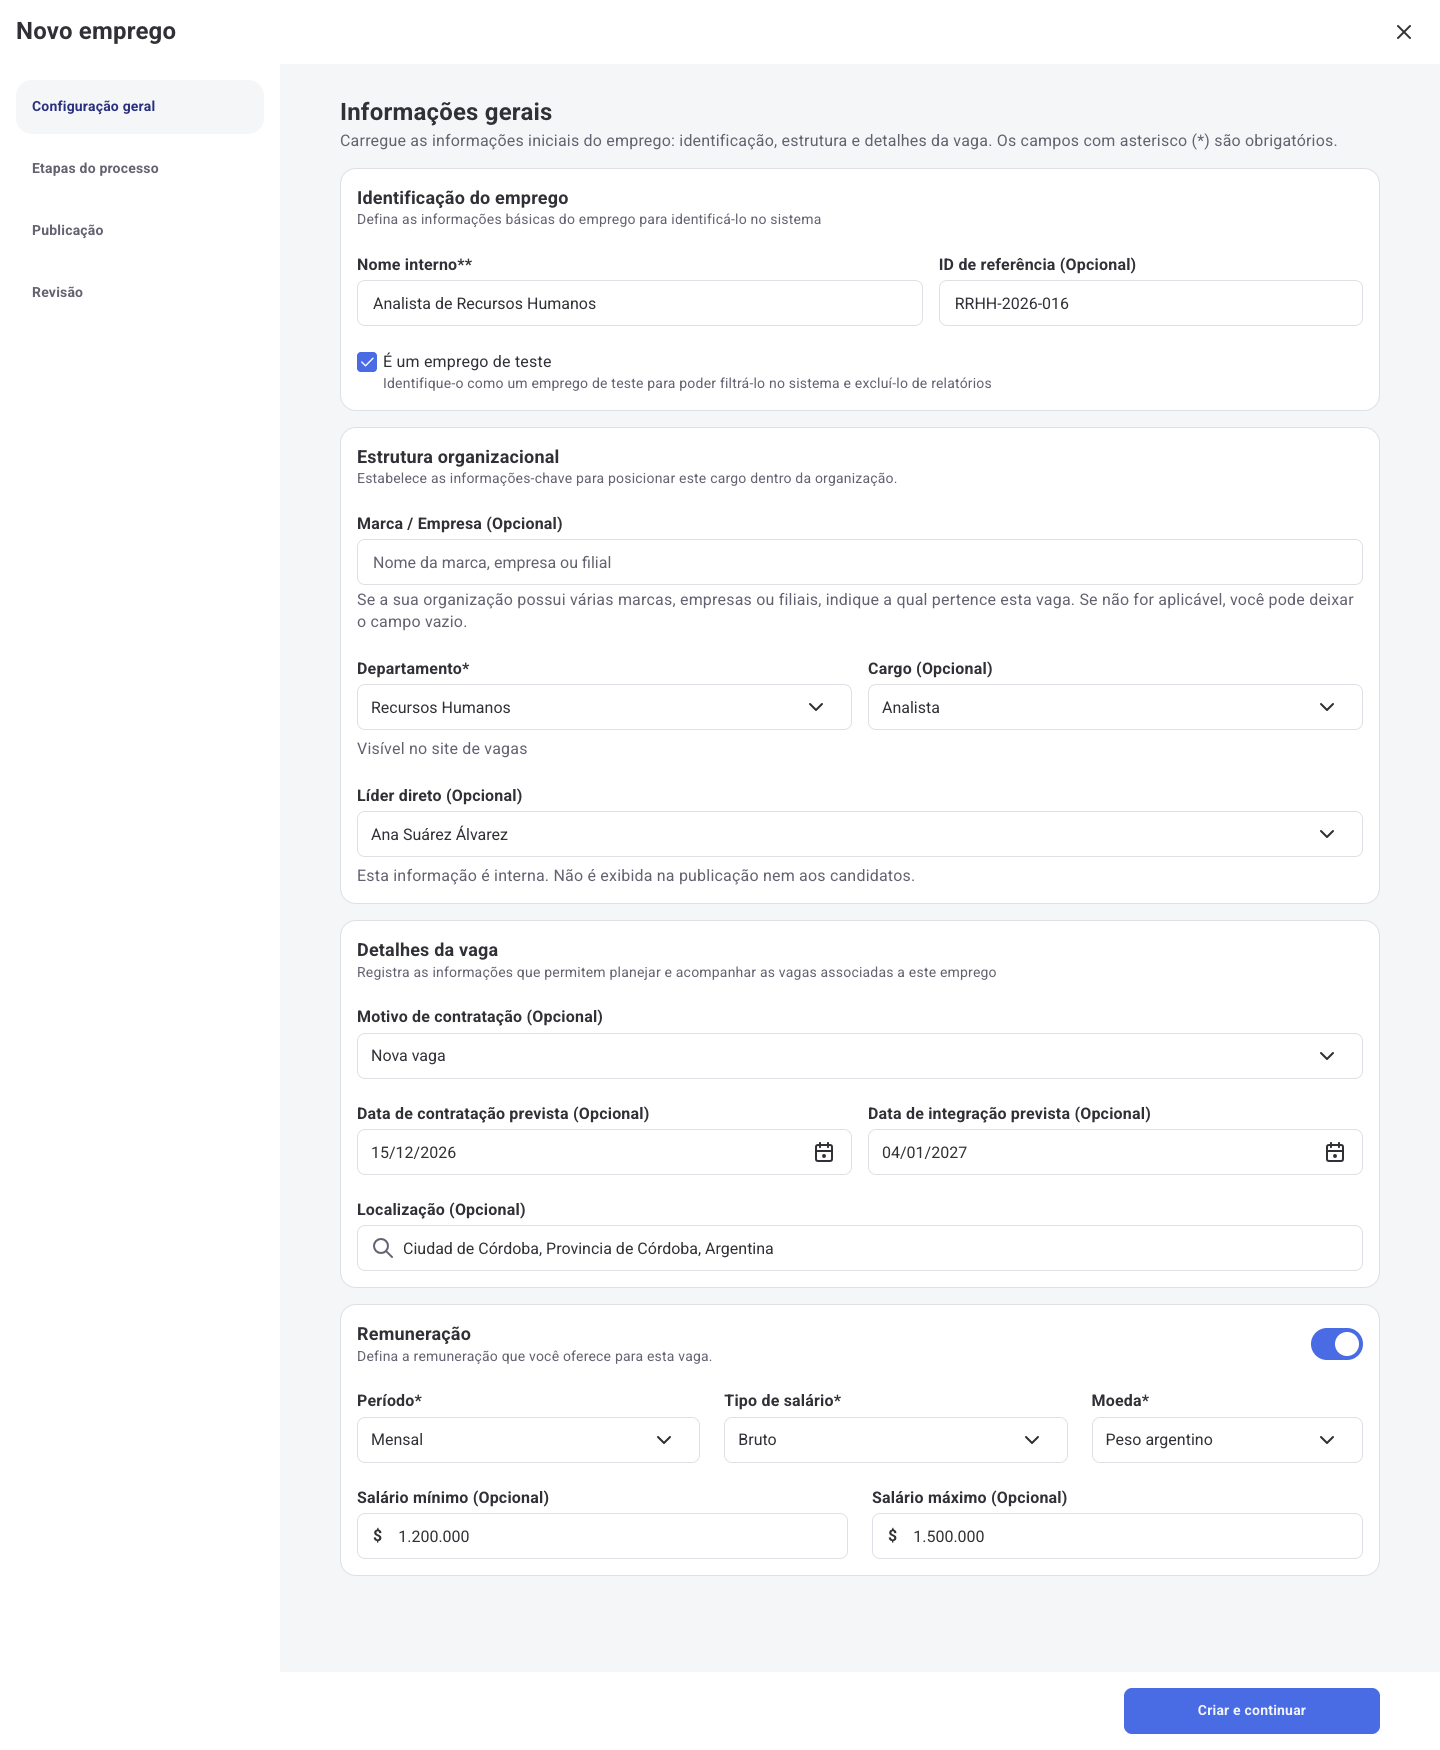The image size is (1440, 1750).
Task: Open Líder direto dropdown
Action: coord(860,834)
